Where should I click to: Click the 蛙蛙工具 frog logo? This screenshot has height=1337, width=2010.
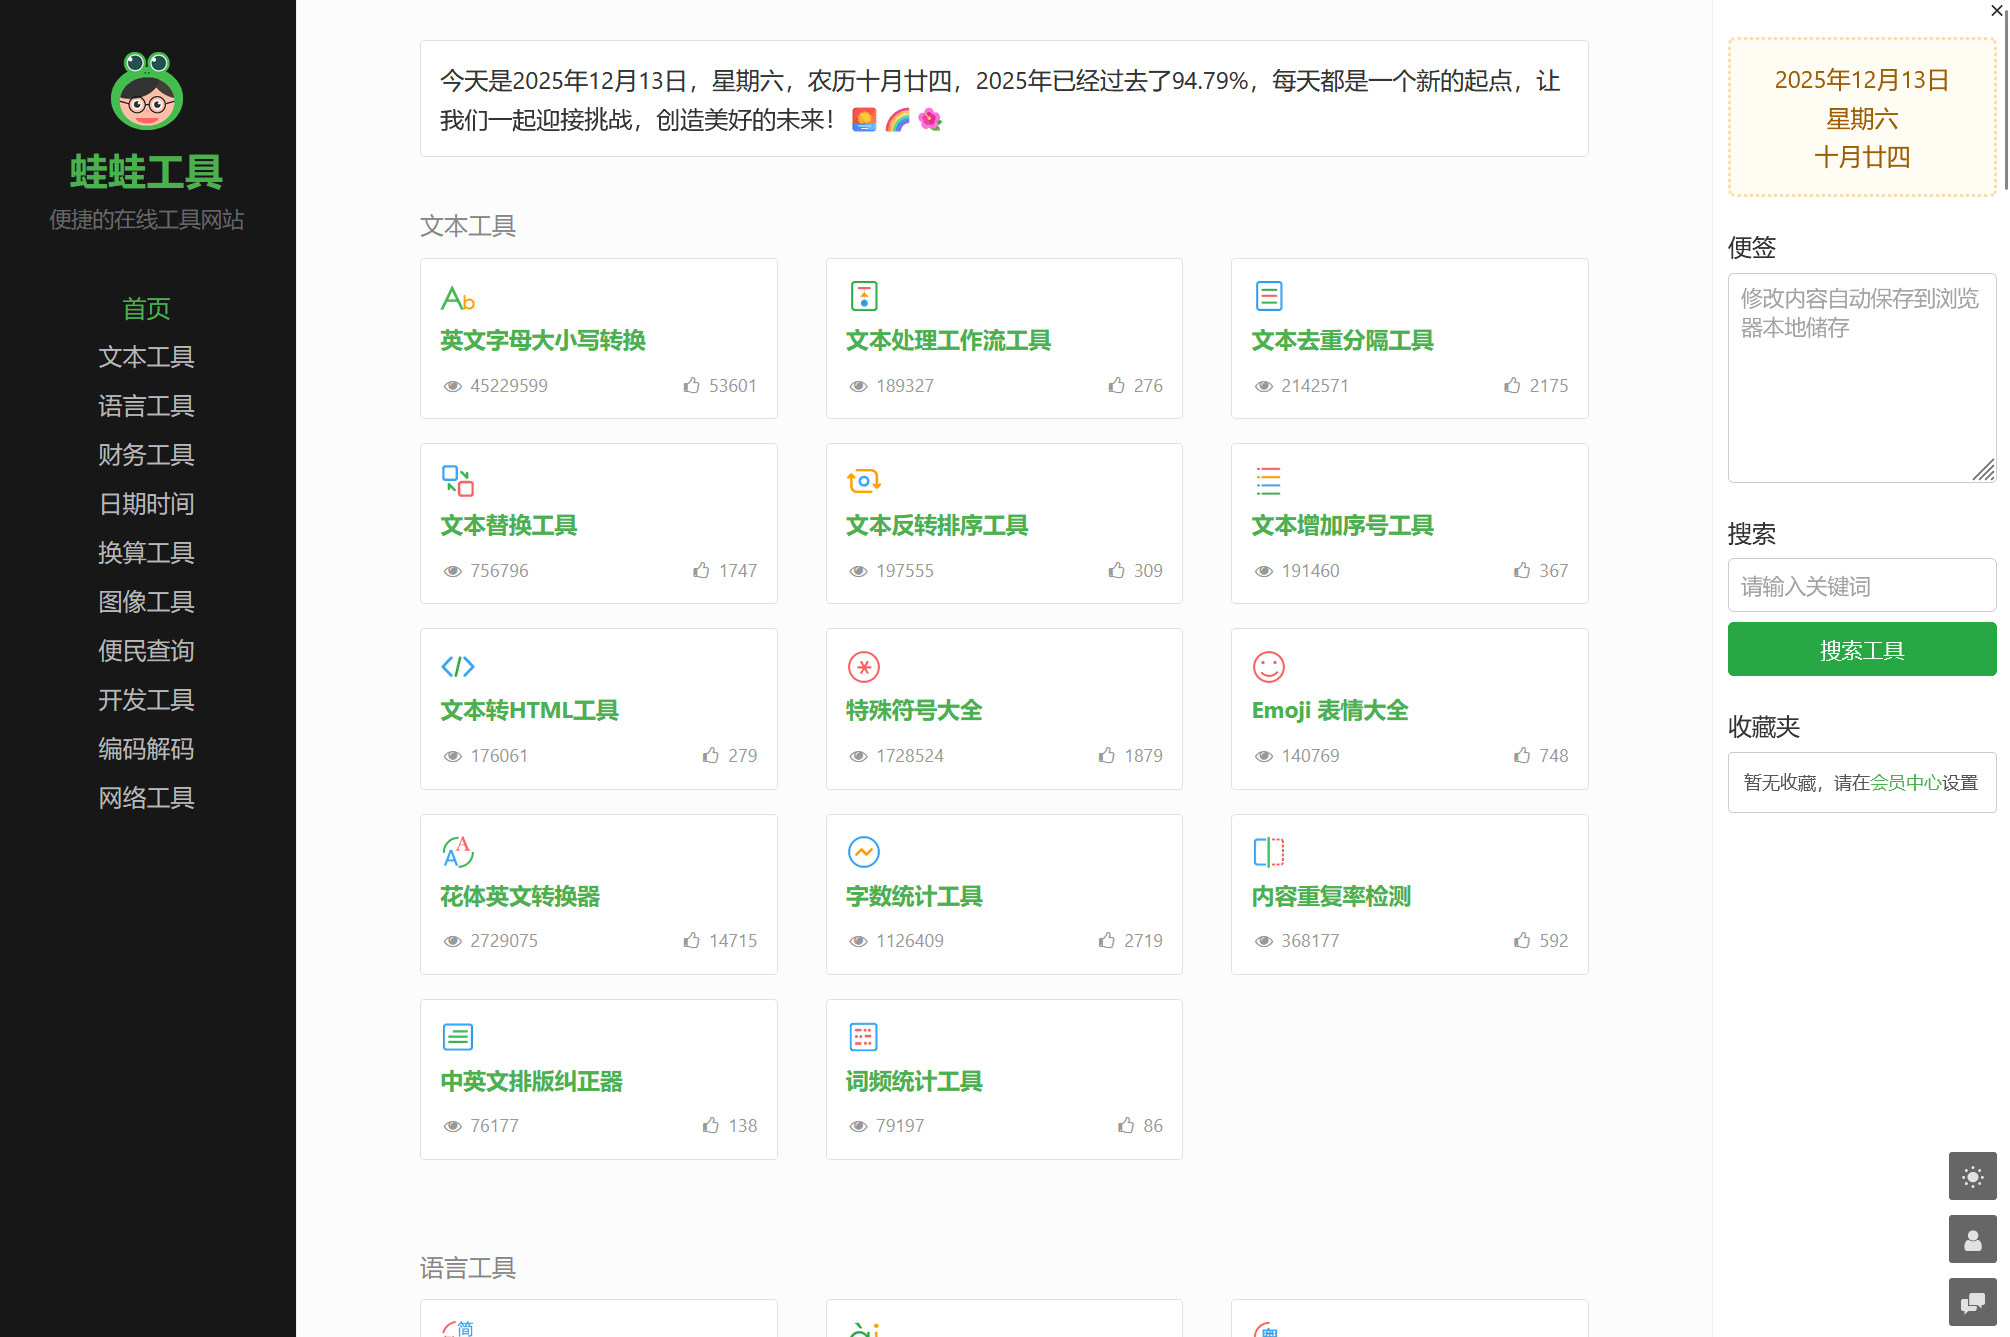pos(146,91)
